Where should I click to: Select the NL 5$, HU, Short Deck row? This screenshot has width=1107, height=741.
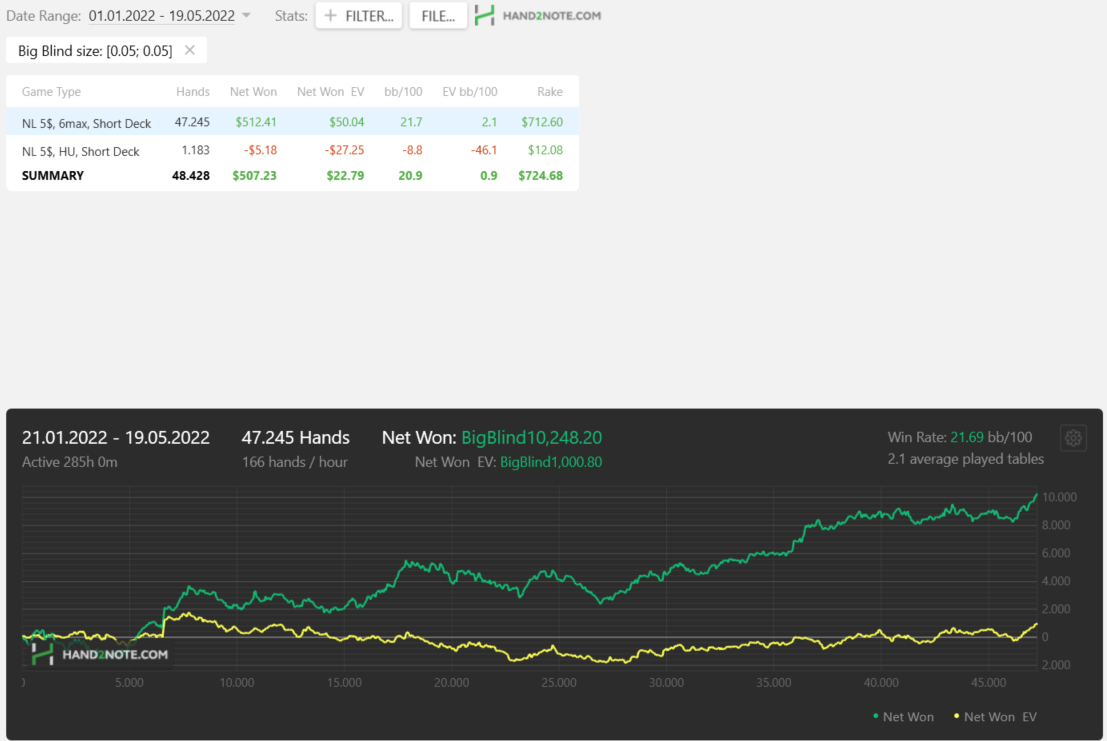(x=292, y=150)
